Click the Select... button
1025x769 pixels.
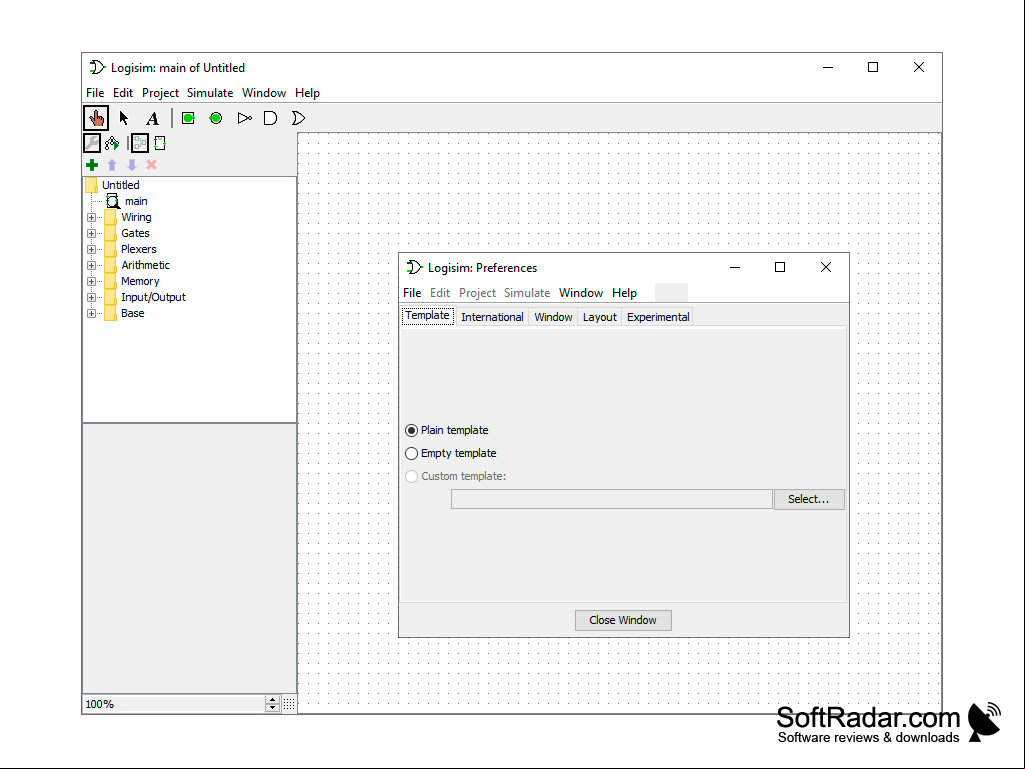click(809, 500)
